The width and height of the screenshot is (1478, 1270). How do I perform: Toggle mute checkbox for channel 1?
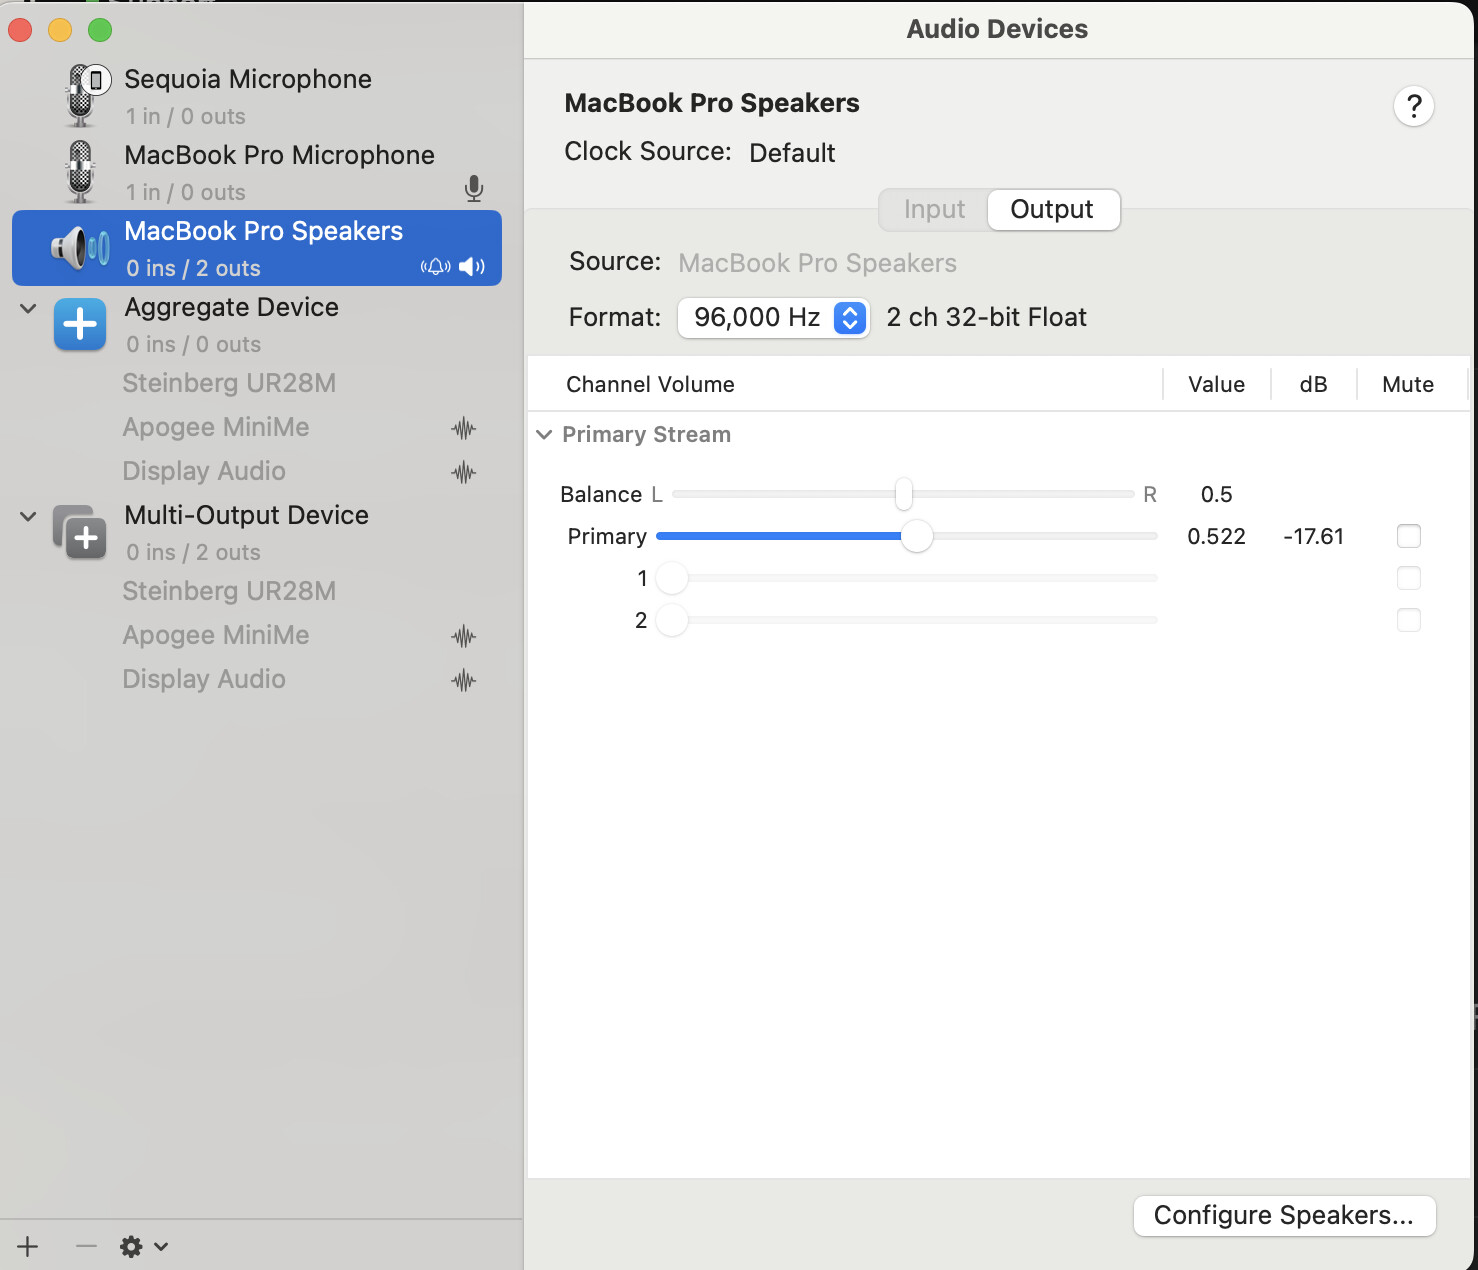click(x=1408, y=578)
